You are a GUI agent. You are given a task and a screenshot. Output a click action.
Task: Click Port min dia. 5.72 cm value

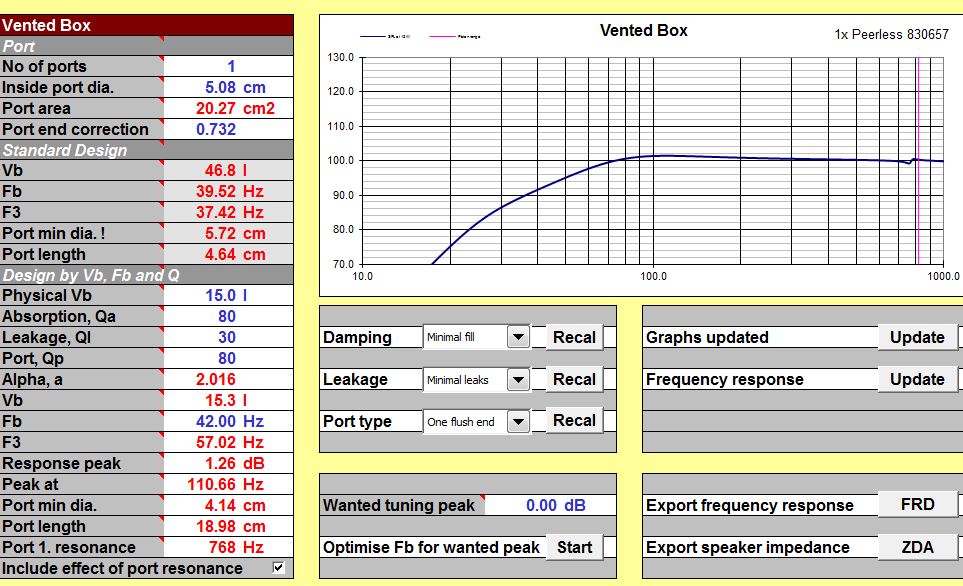(228, 233)
